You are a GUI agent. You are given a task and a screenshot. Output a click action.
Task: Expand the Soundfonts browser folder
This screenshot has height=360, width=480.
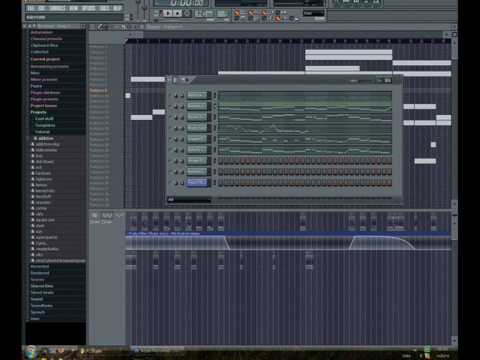point(42,306)
